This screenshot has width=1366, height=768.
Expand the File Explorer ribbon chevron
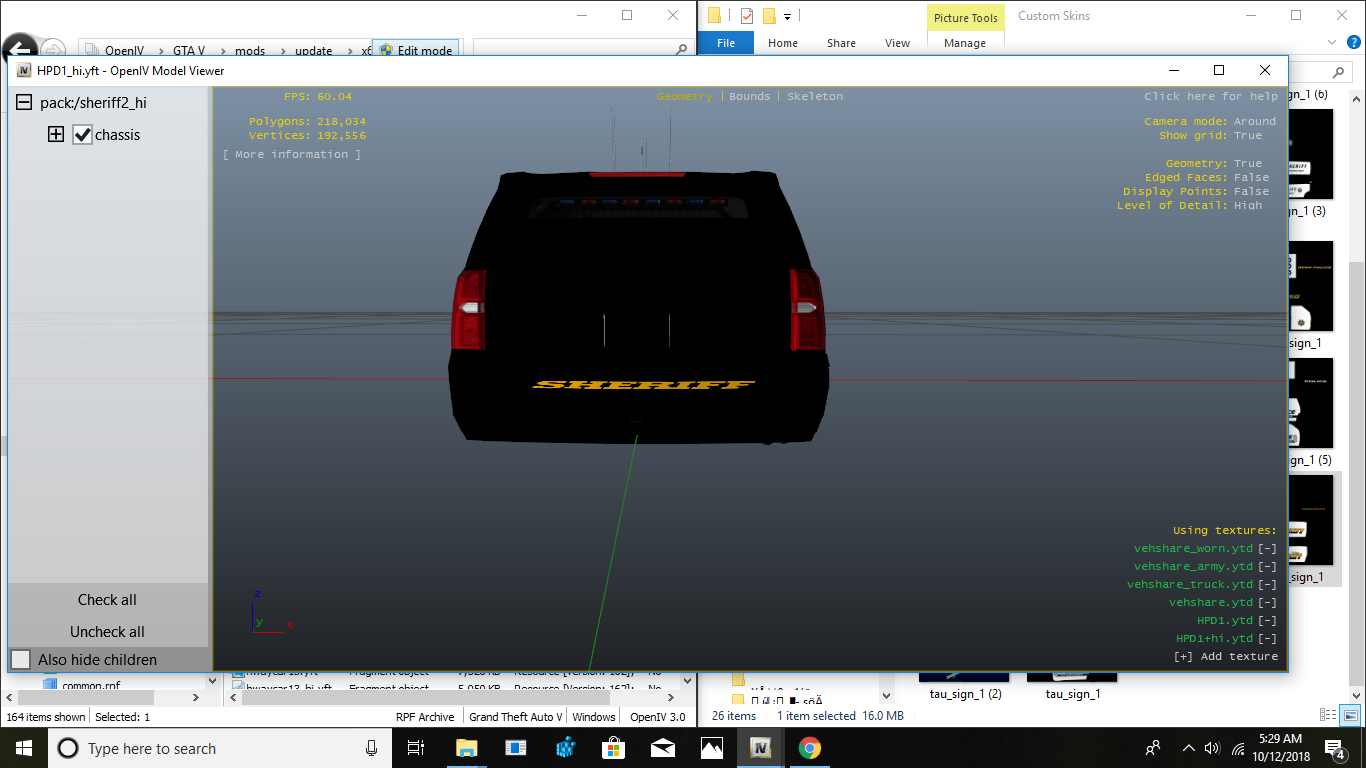point(1331,43)
